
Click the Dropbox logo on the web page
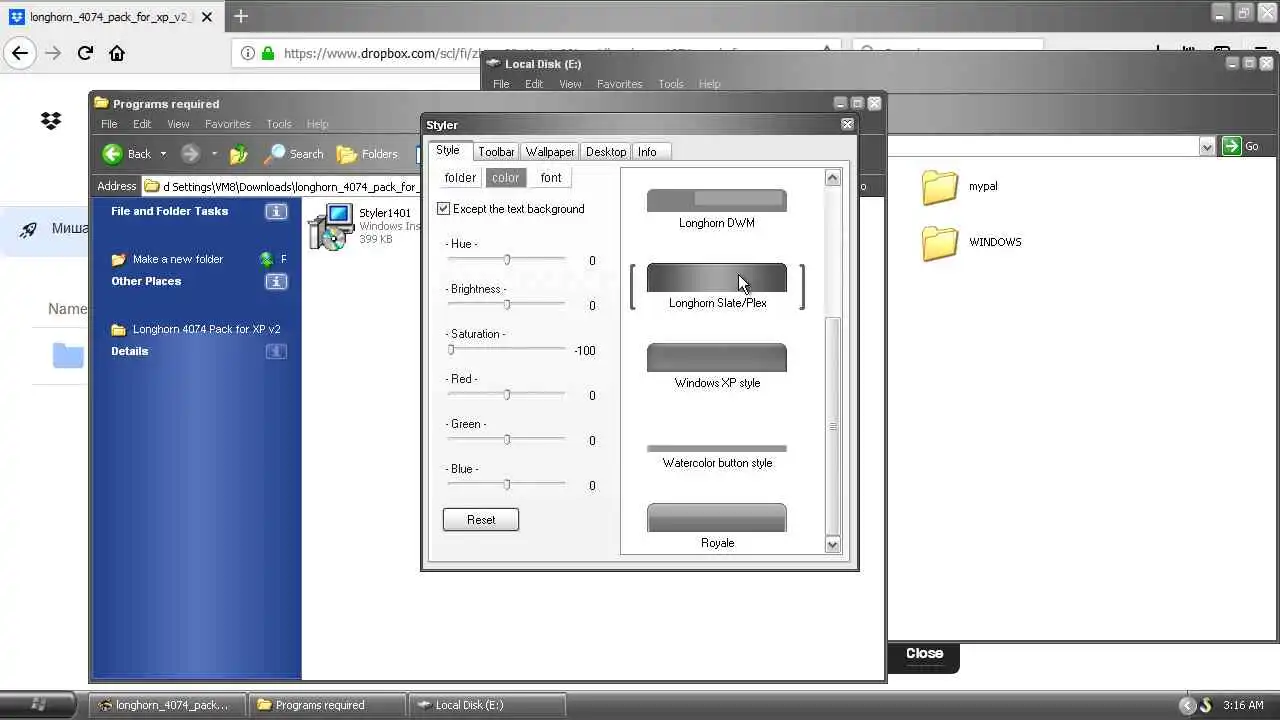click(x=51, y=121)
